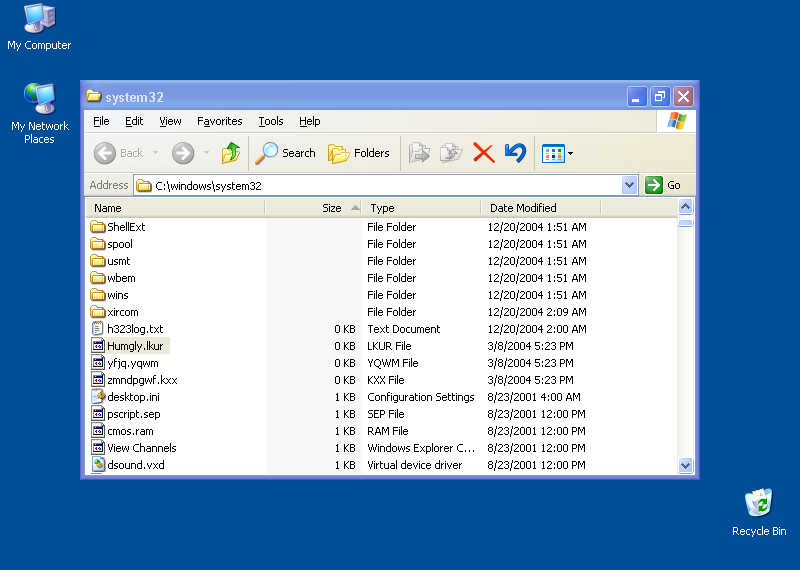This screenshot has width=800, height=570.
Task: Expand the Forward history dropdown arrow
Action: pos(206,153)
